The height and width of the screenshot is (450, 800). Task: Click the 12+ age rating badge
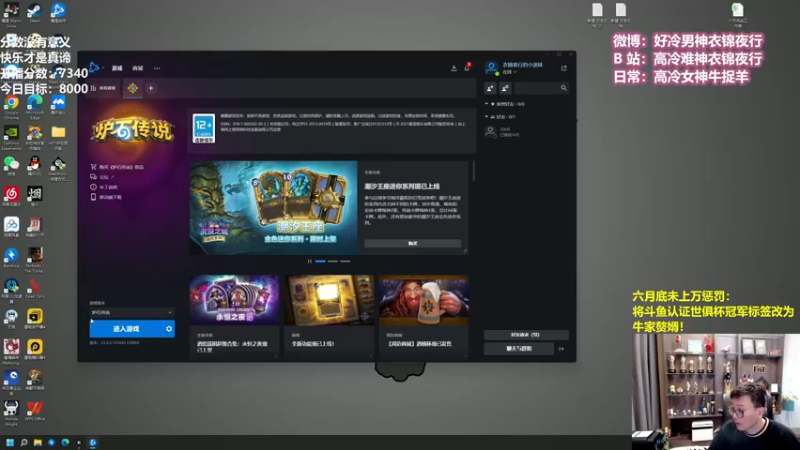204,128
